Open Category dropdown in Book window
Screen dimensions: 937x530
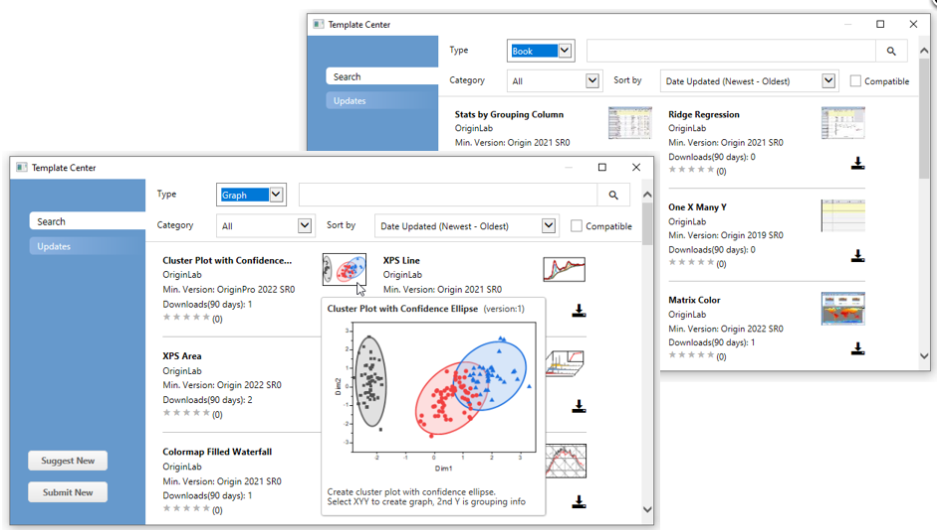click(x=554, y=81)
